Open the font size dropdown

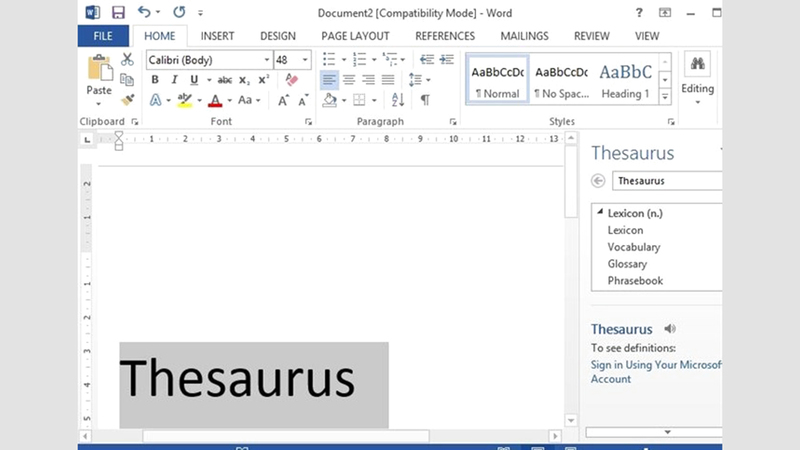pos(305,60)
